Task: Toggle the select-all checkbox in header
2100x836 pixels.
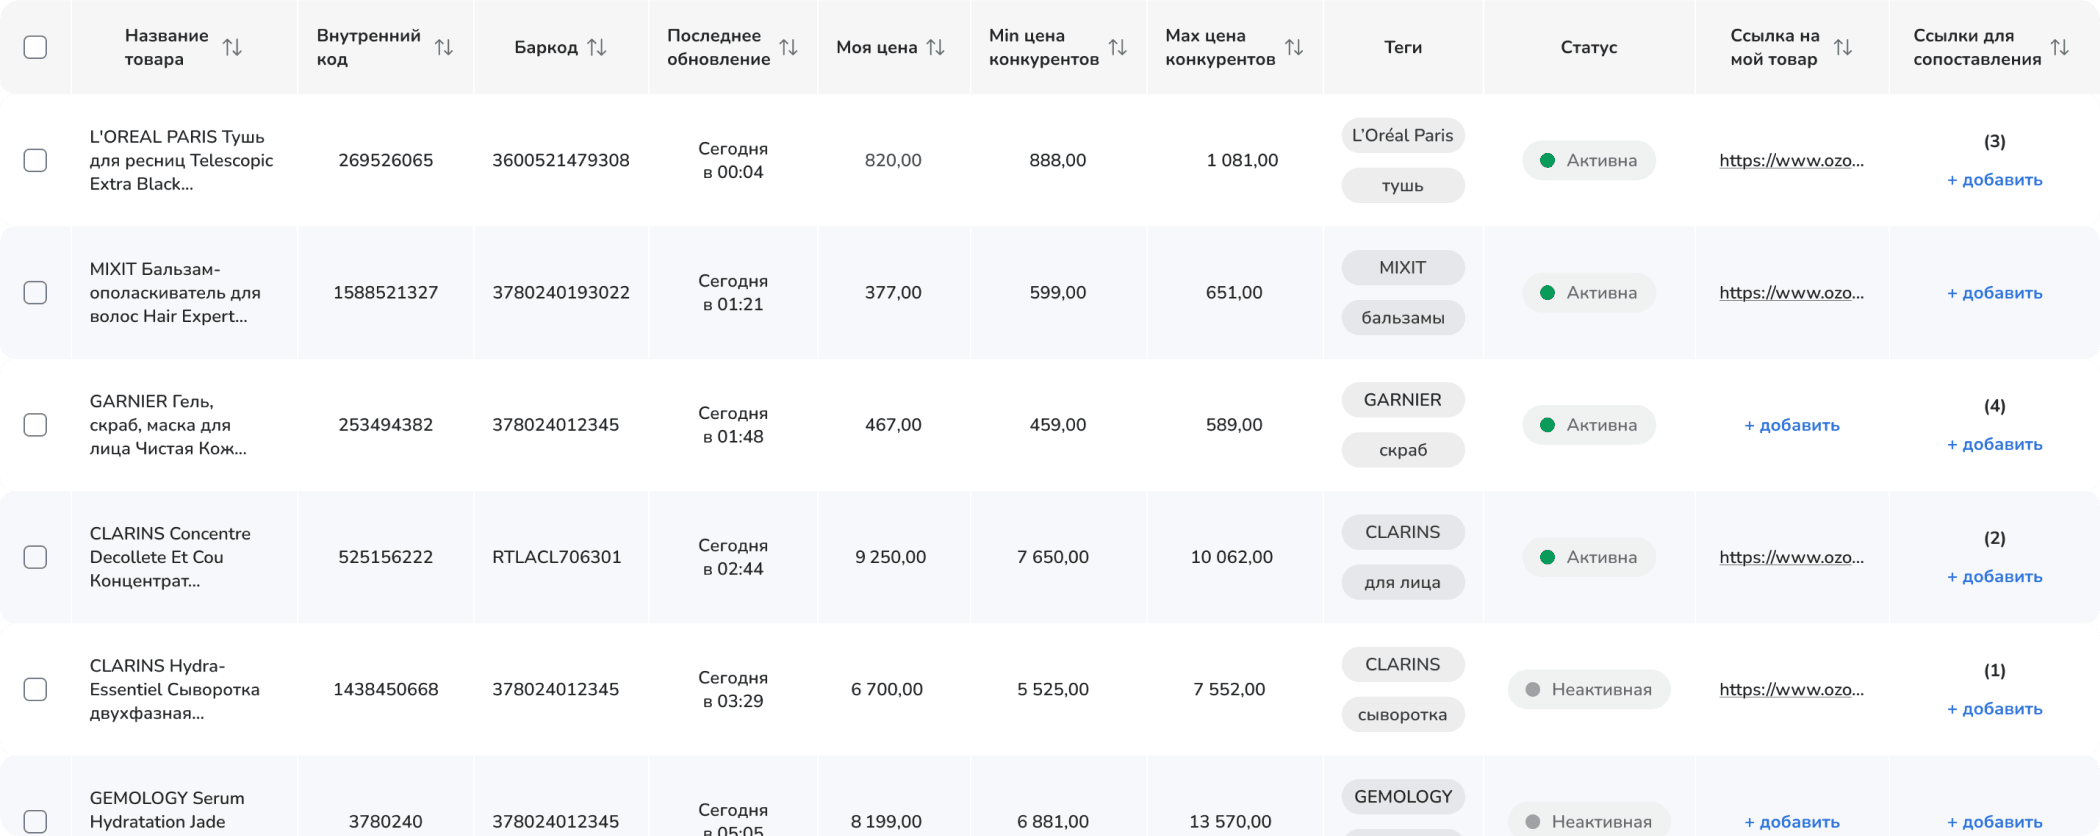Action: click(x=35, y=47)
